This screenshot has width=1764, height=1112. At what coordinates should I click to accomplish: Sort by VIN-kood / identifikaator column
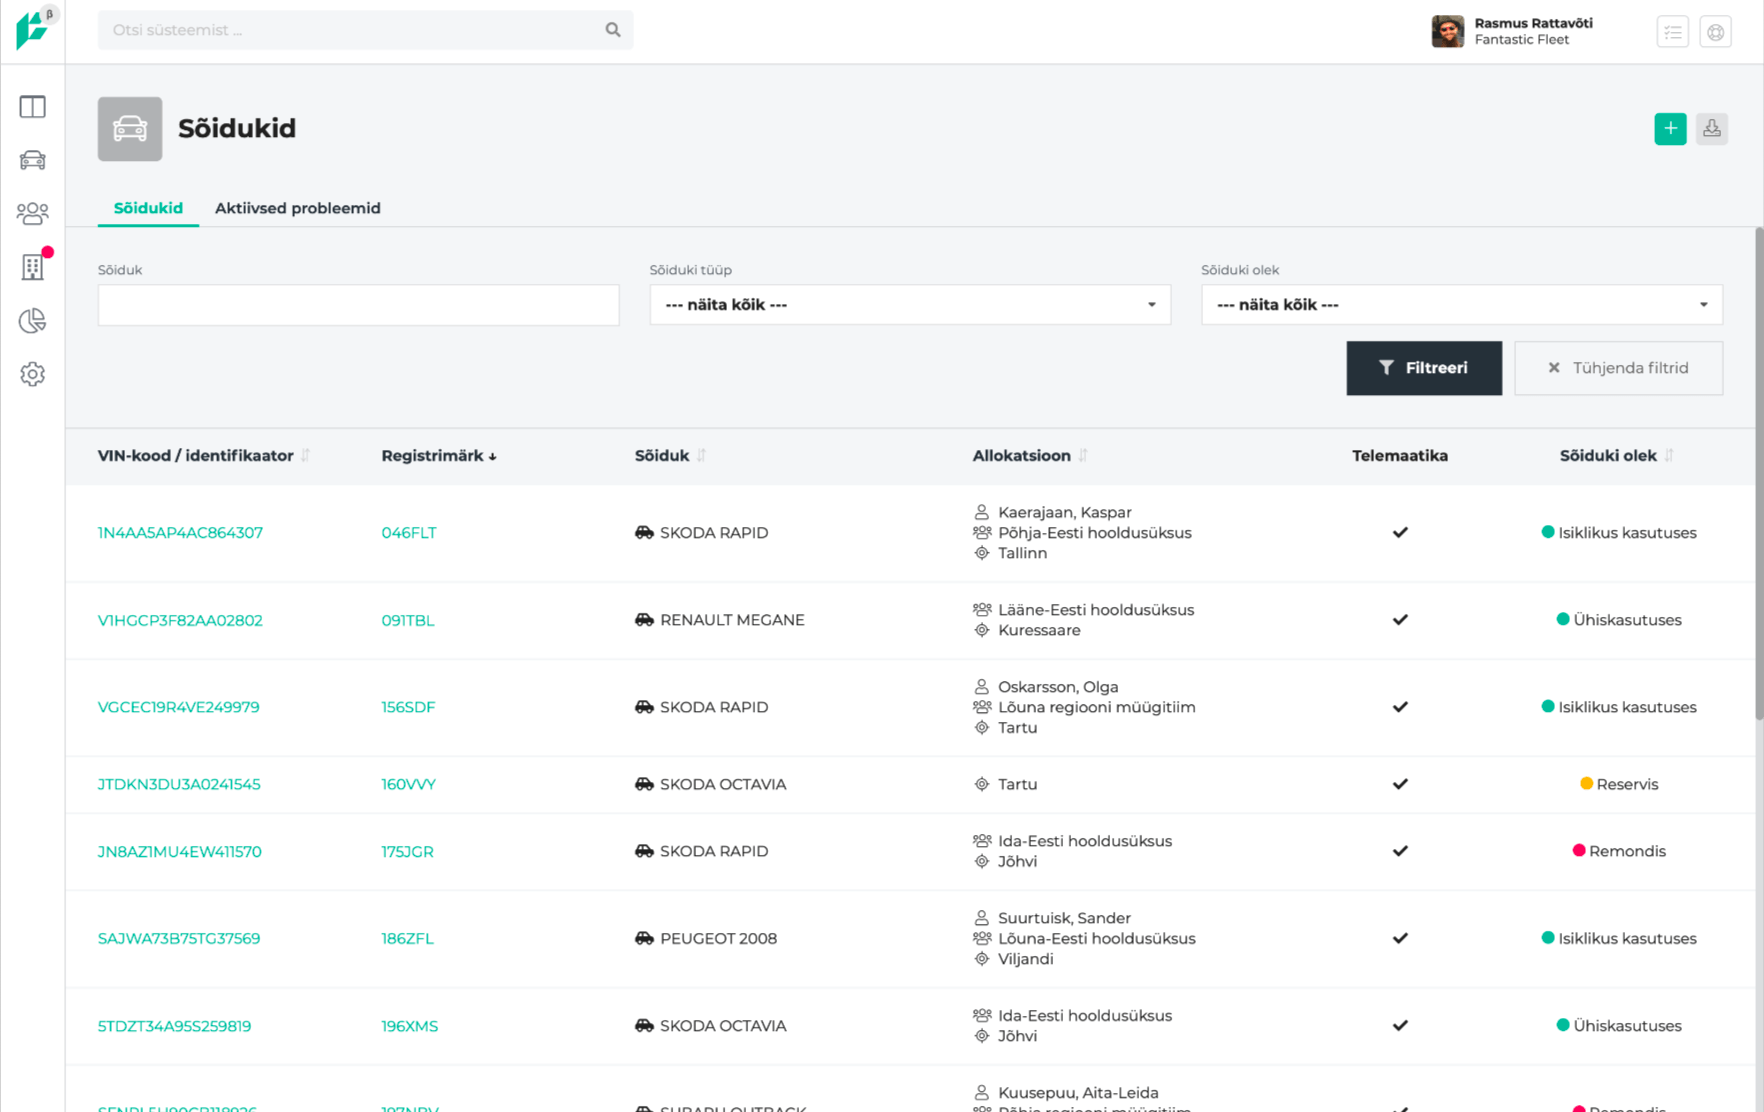click(204, 455)
